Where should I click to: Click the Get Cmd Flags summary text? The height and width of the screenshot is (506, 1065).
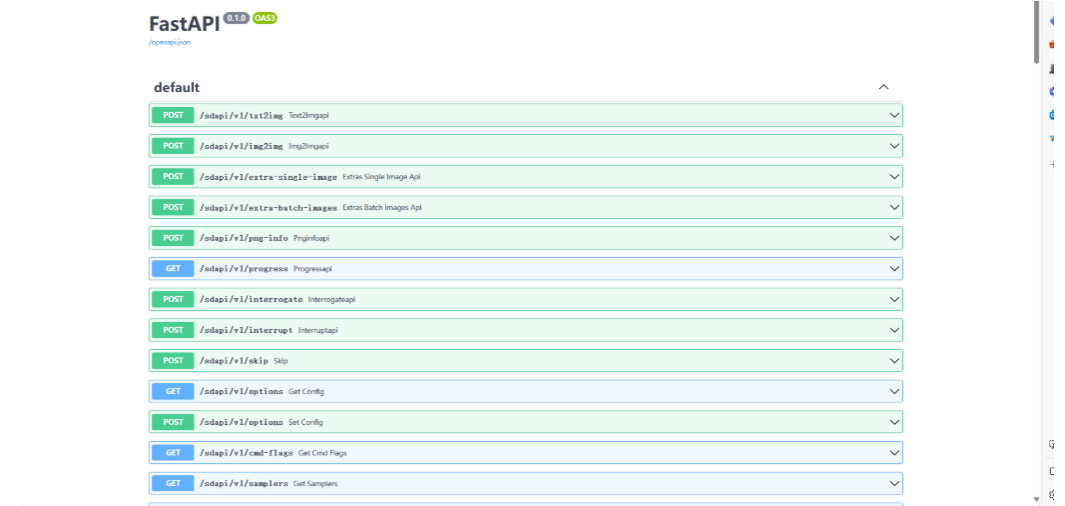pyautogui.click(x=323, y=452)
